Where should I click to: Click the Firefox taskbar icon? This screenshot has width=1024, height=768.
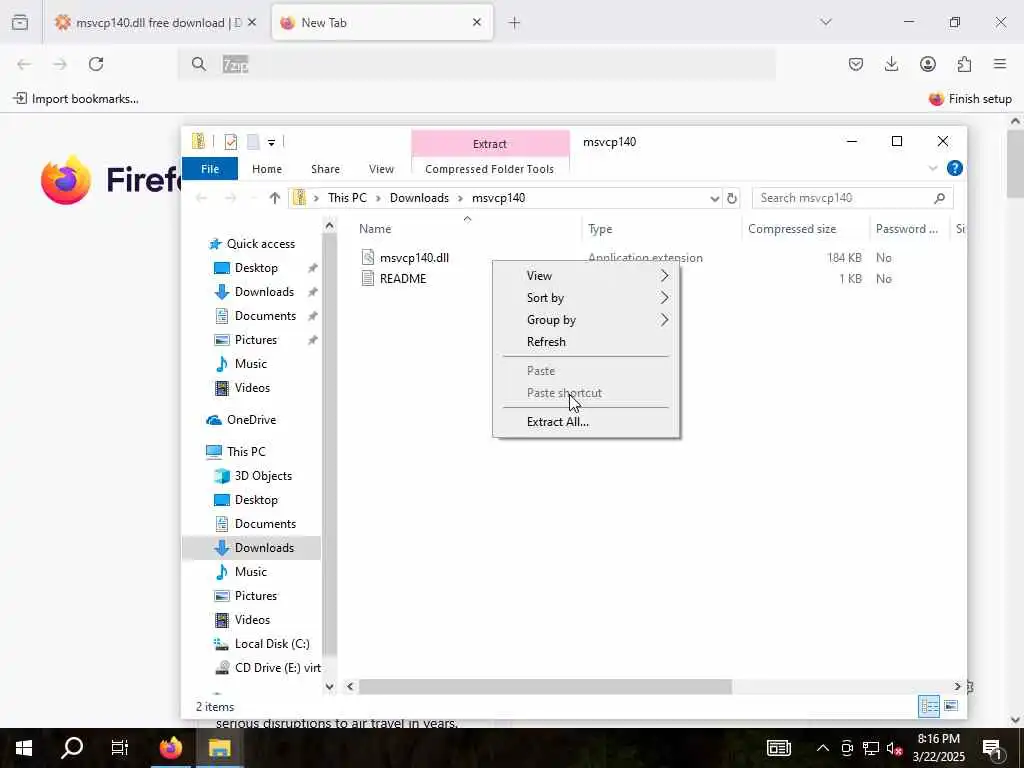[x=170, y=748]
